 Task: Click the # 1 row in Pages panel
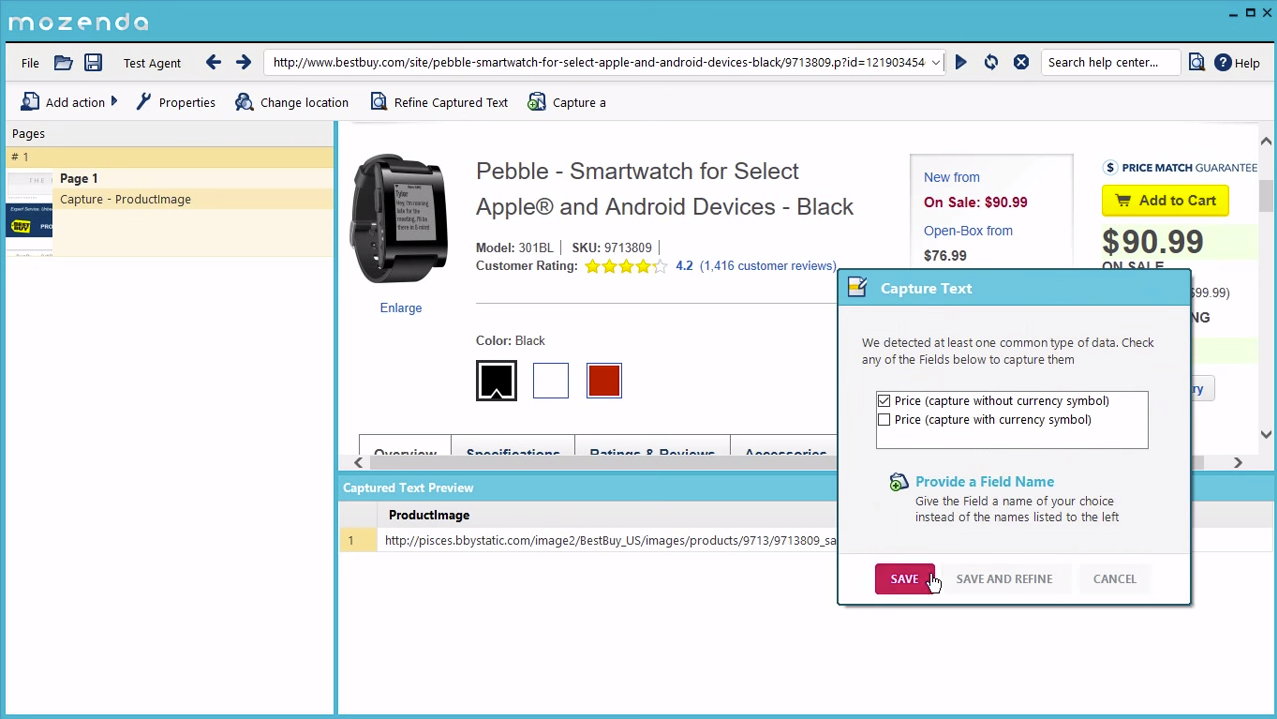click(x=170, y=157)
